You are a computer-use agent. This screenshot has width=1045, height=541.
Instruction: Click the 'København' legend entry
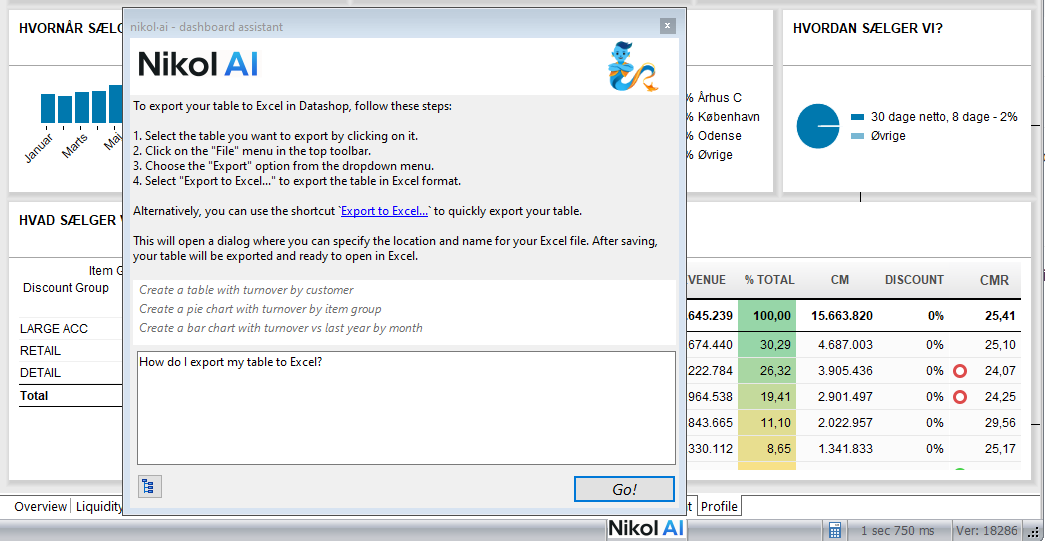click(729, 117)
